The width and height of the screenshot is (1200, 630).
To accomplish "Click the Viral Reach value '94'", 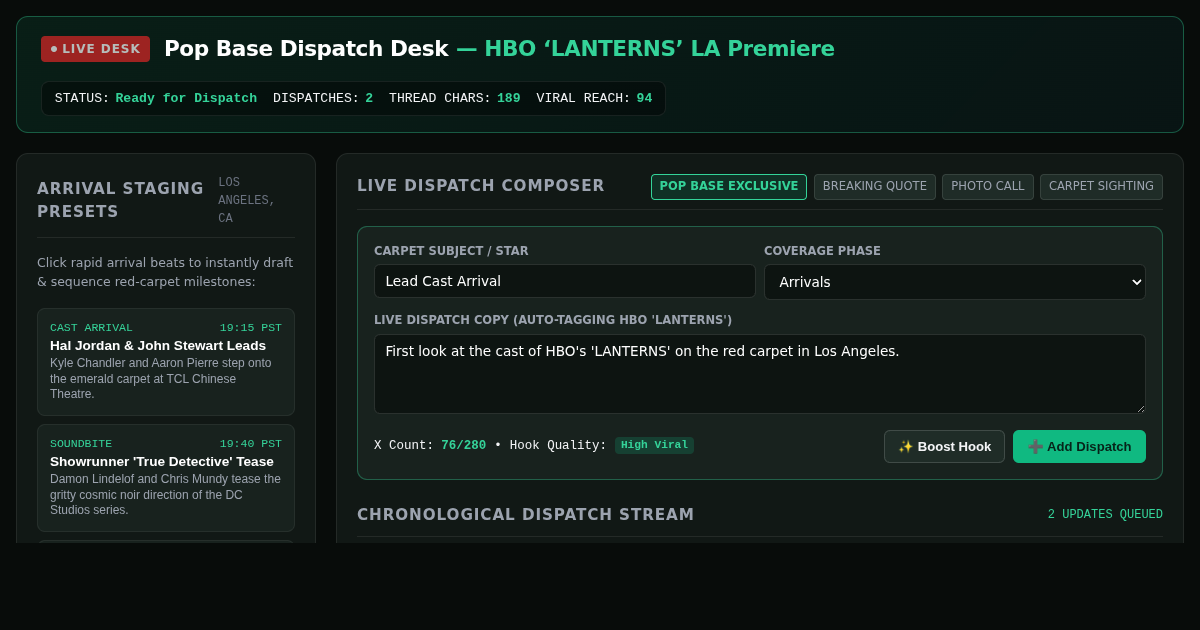I will tap(644, 98).
